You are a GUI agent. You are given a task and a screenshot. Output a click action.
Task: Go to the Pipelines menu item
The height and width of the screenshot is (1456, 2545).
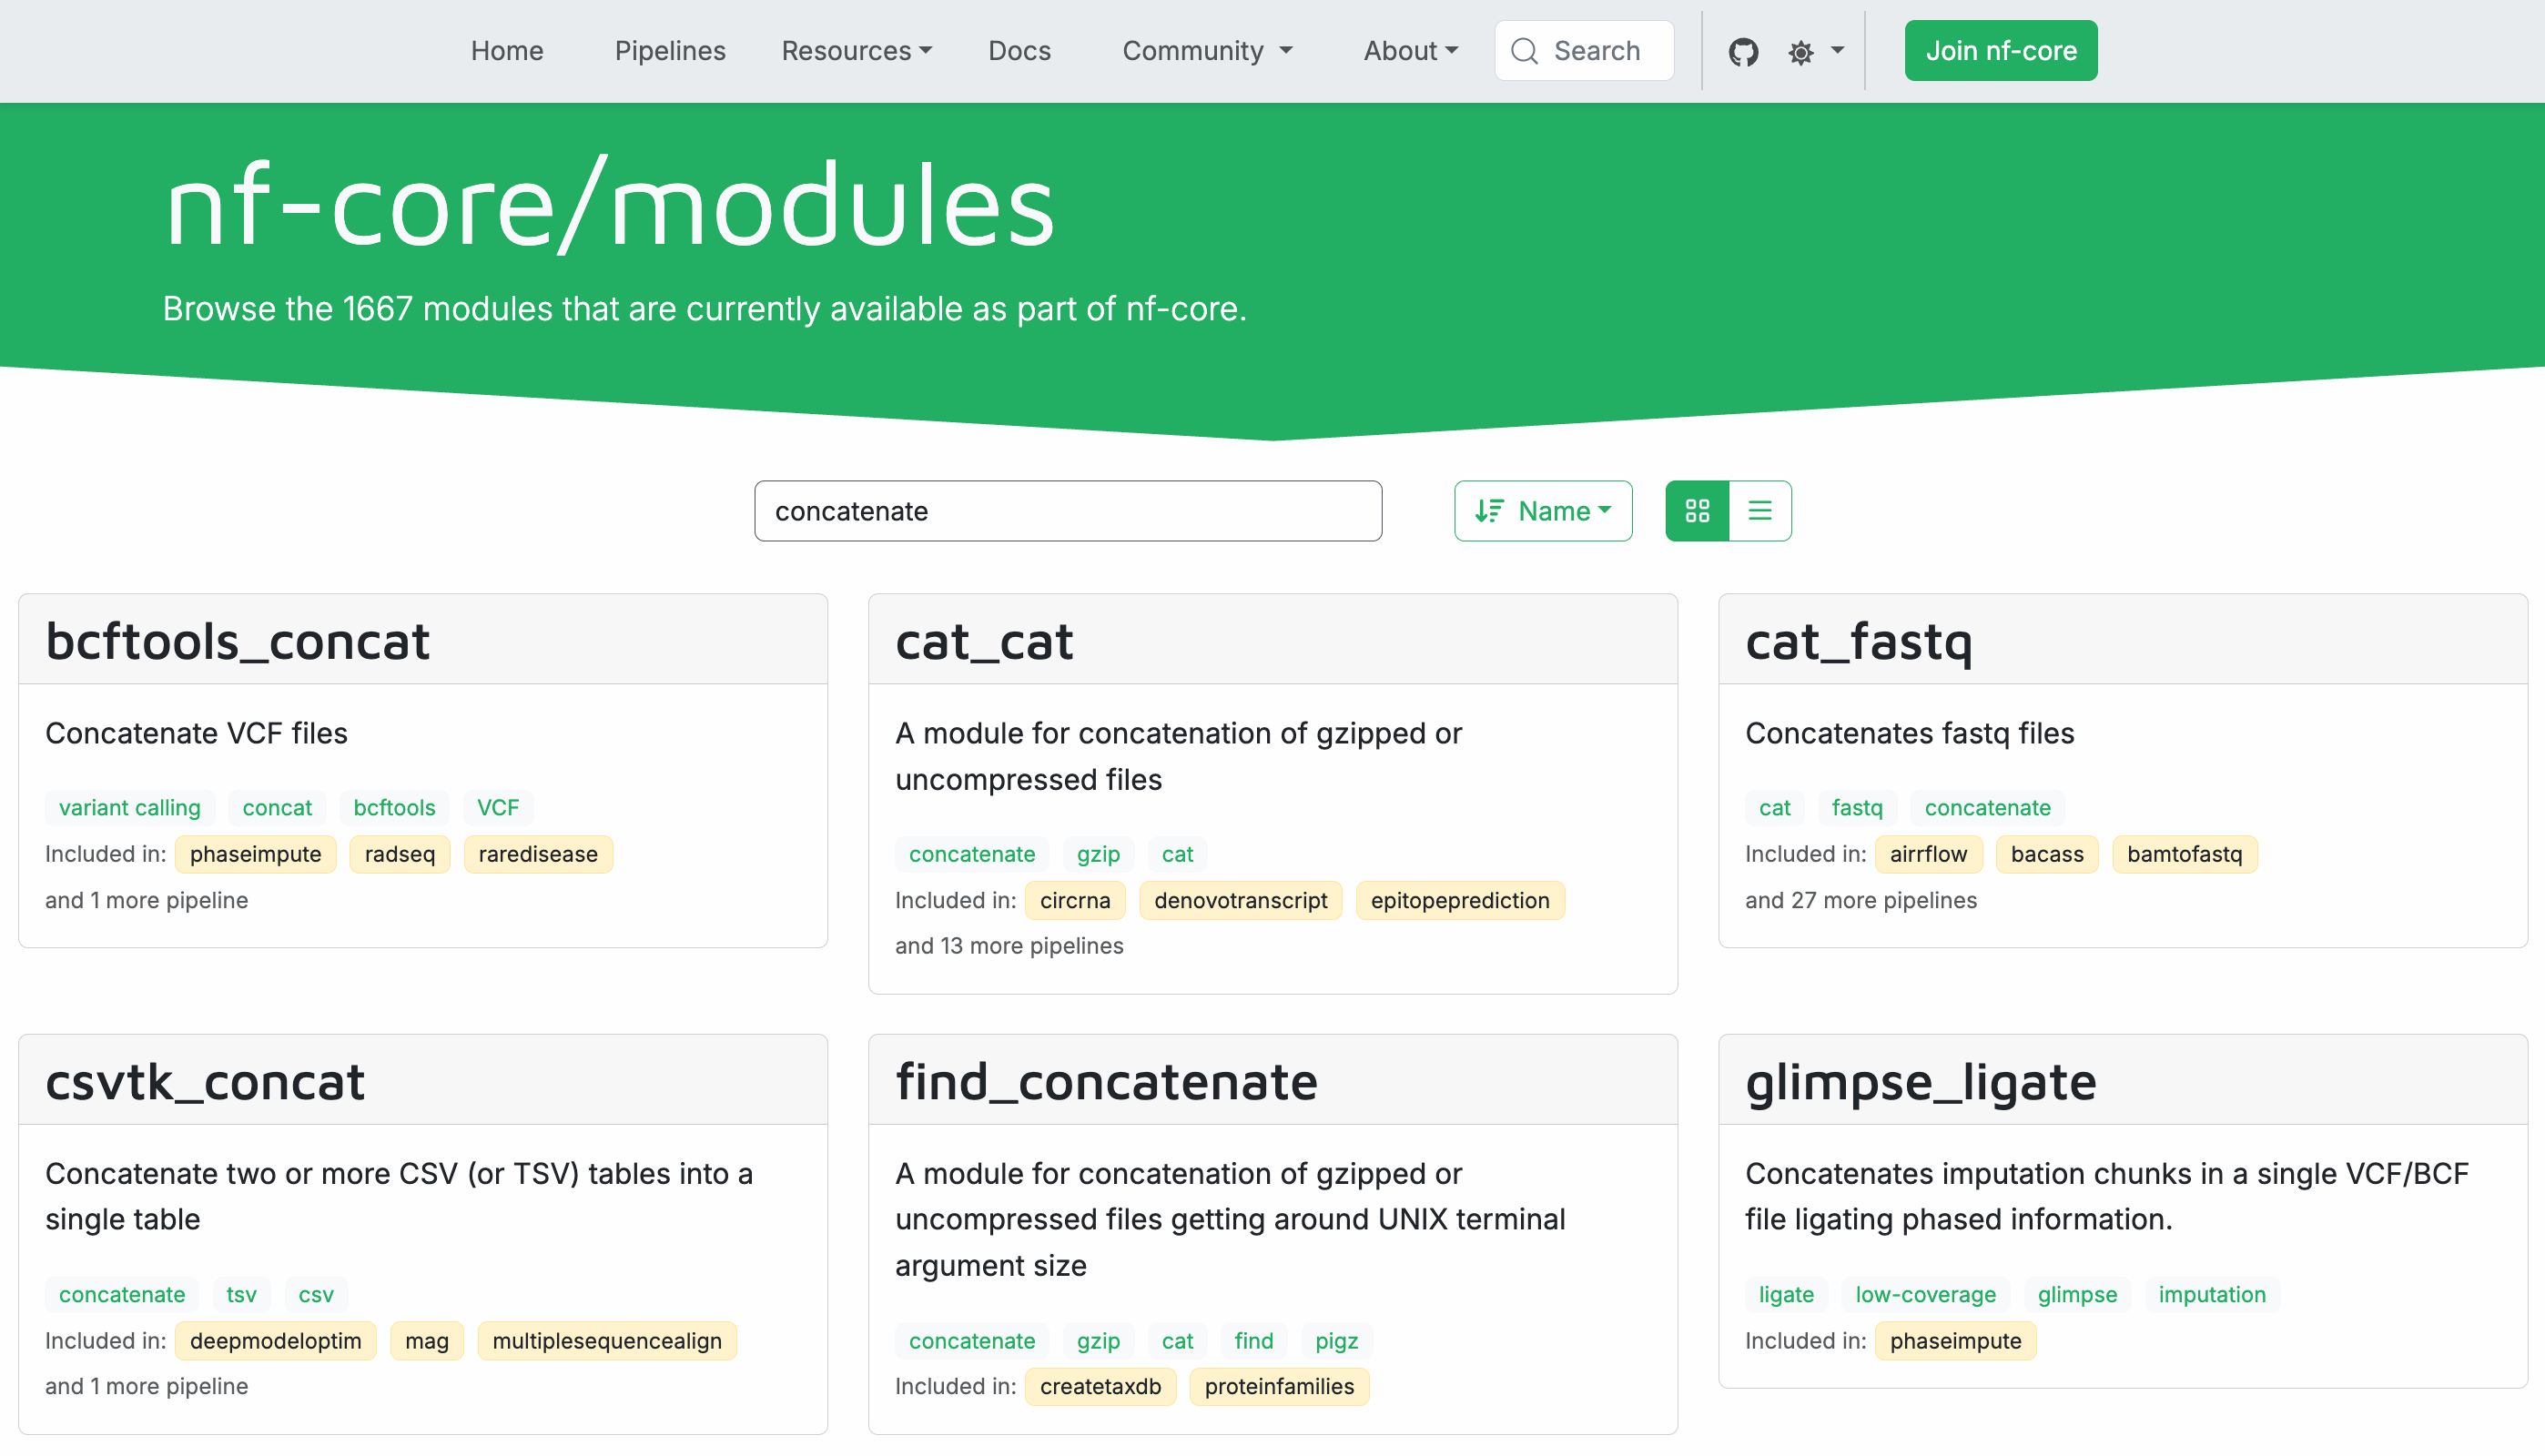click(670, 50)
